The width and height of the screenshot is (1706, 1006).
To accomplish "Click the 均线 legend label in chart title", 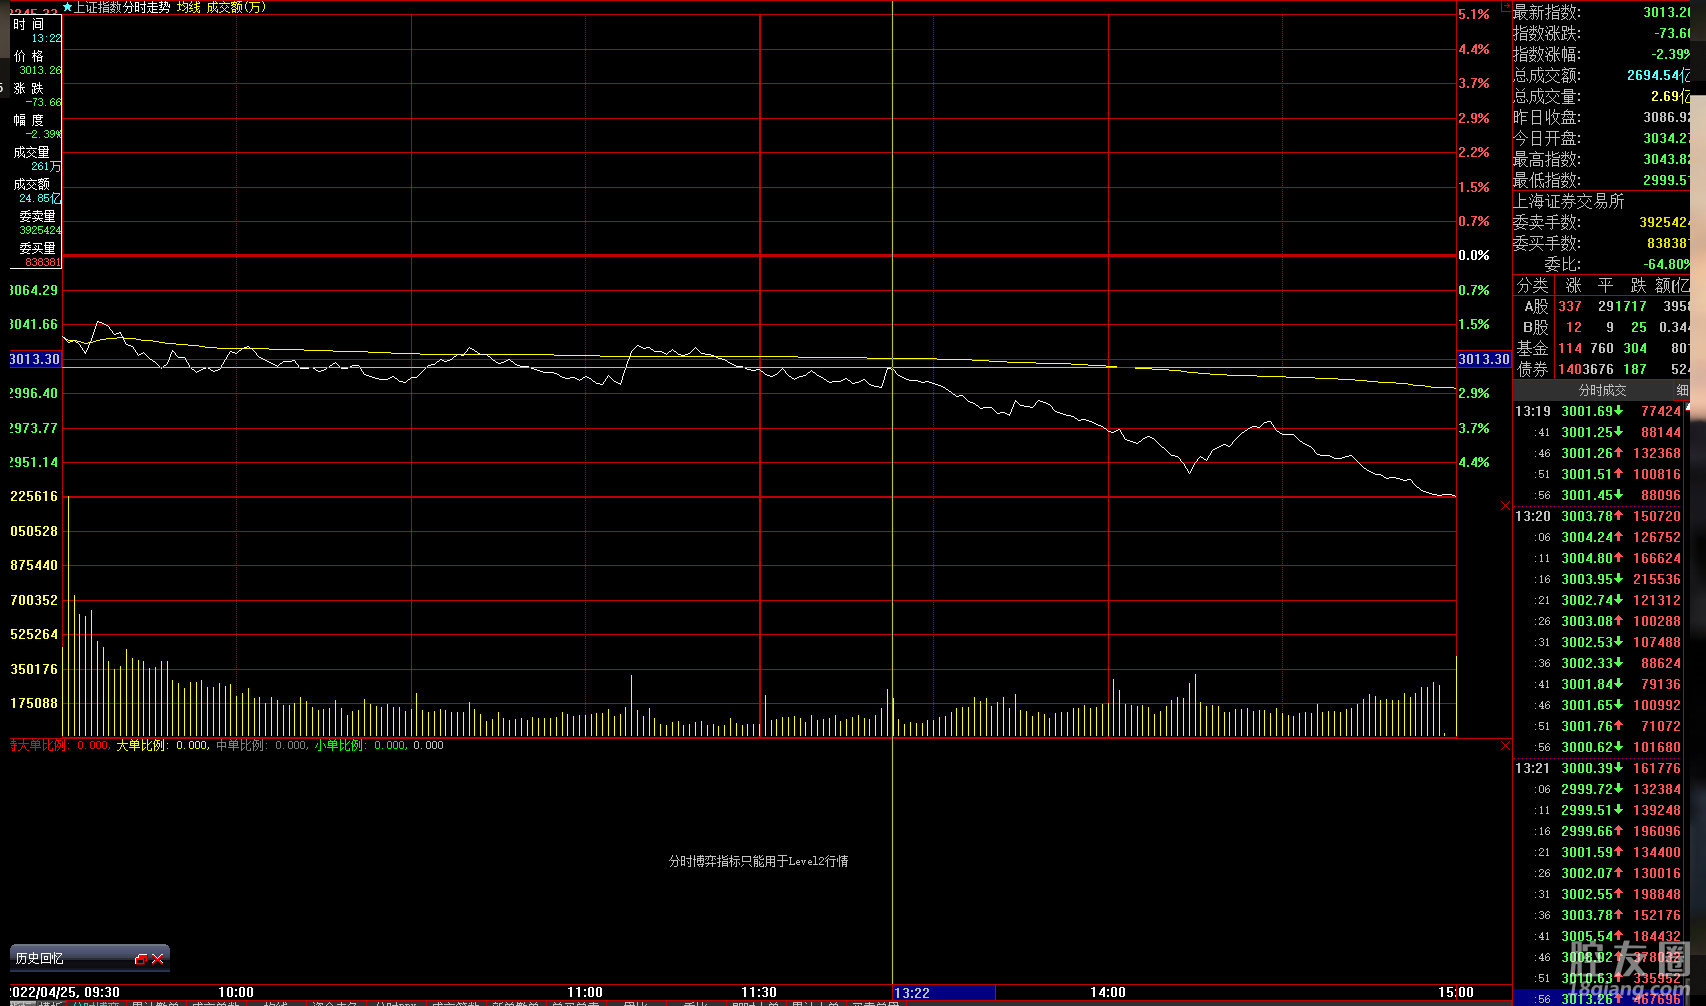I will click(x=188, y=7).
